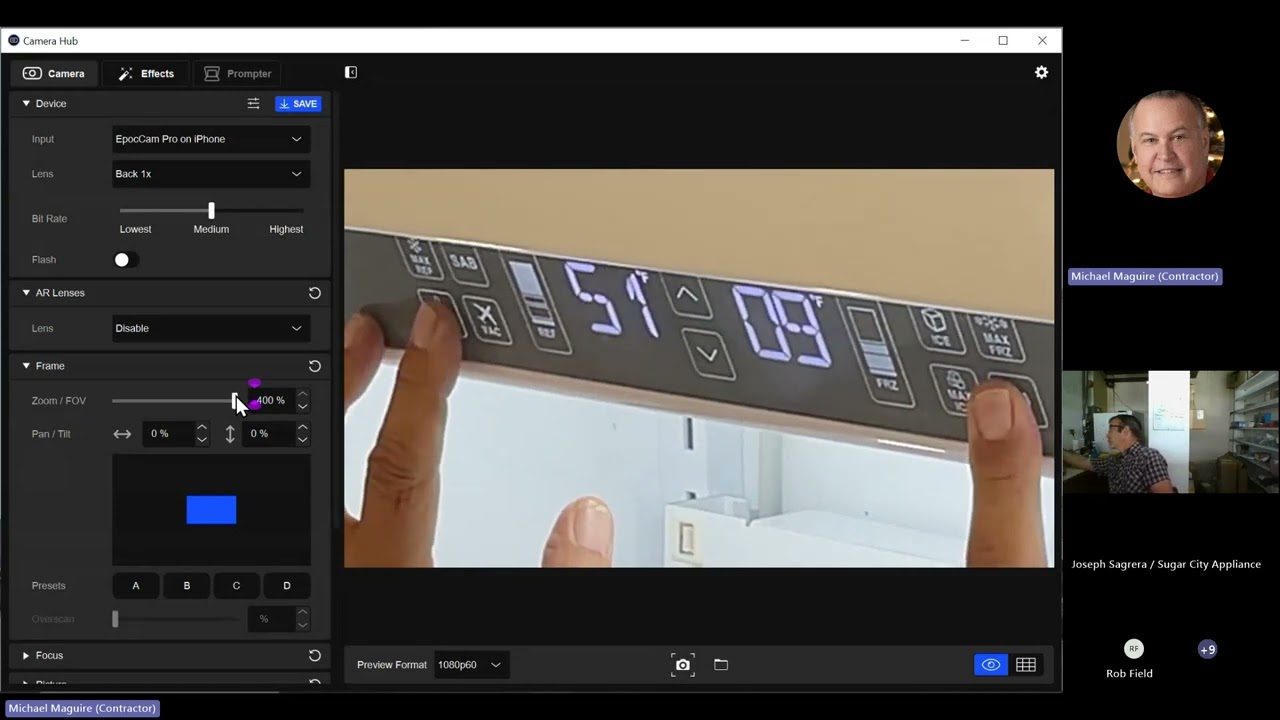Open Device profile adjustments icon
The width and height of the screenshot is (1280, 720).
click(x=253, y=103)
